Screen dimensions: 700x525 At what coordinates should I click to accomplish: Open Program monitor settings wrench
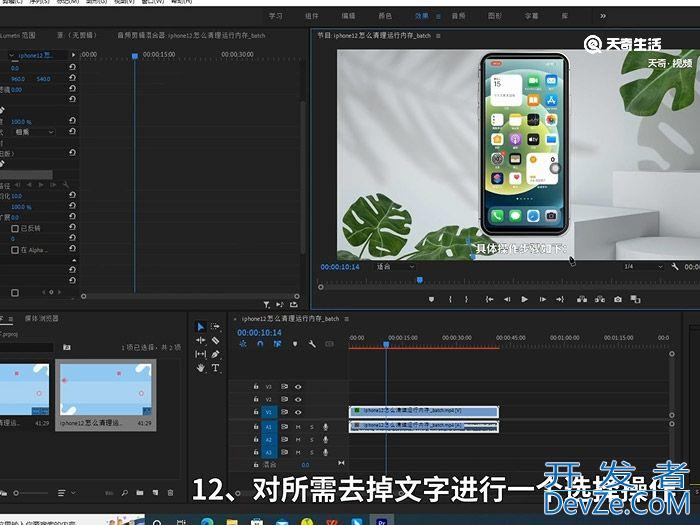point(675,267)
